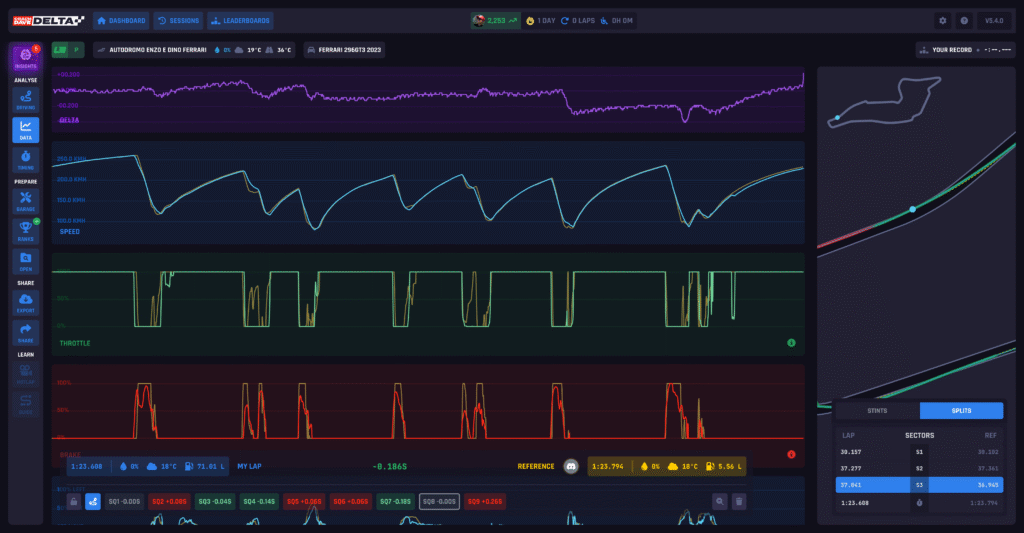Go to the Leaderboards page
The height and width of the screenshot is (533, 1024).
point(240,20)
